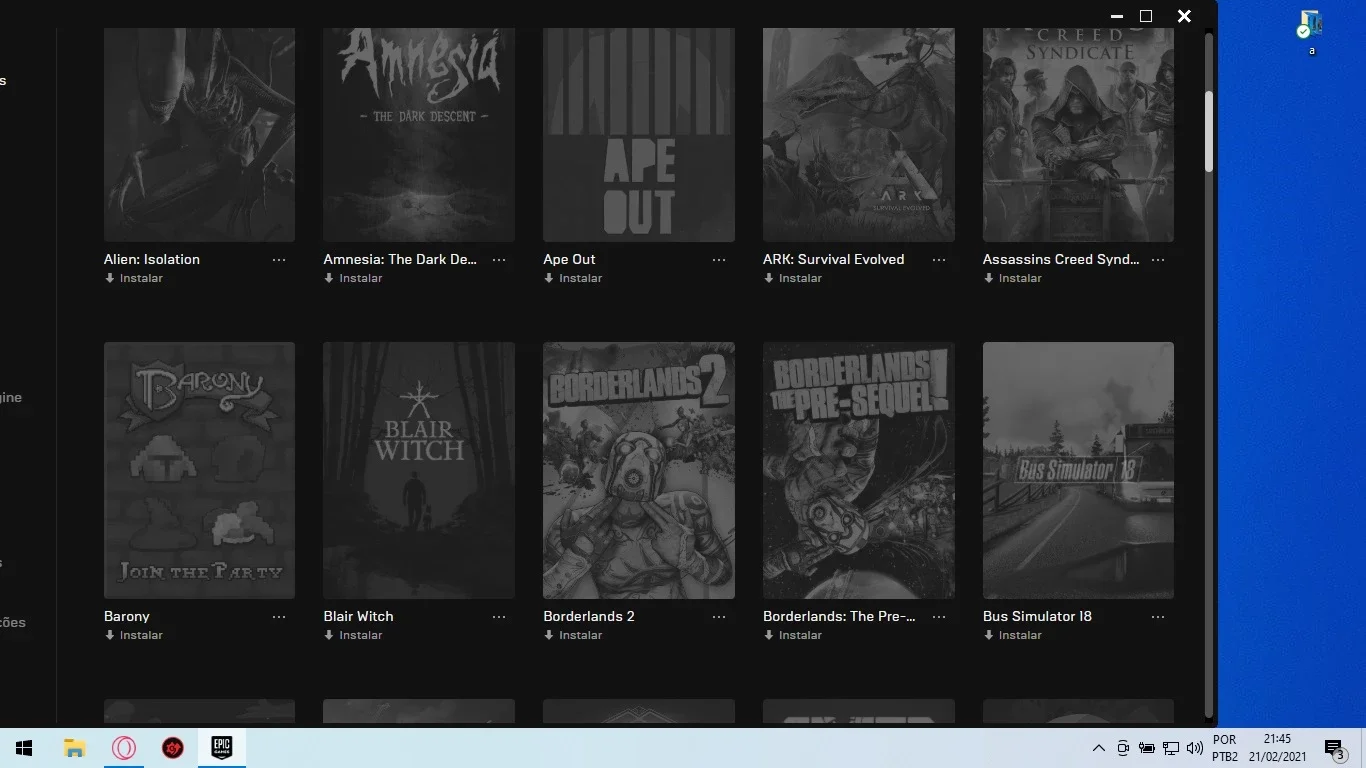1366x768 pixels.
Task: Launch the Opera browser from the taskbar
Action: point(123,748)
